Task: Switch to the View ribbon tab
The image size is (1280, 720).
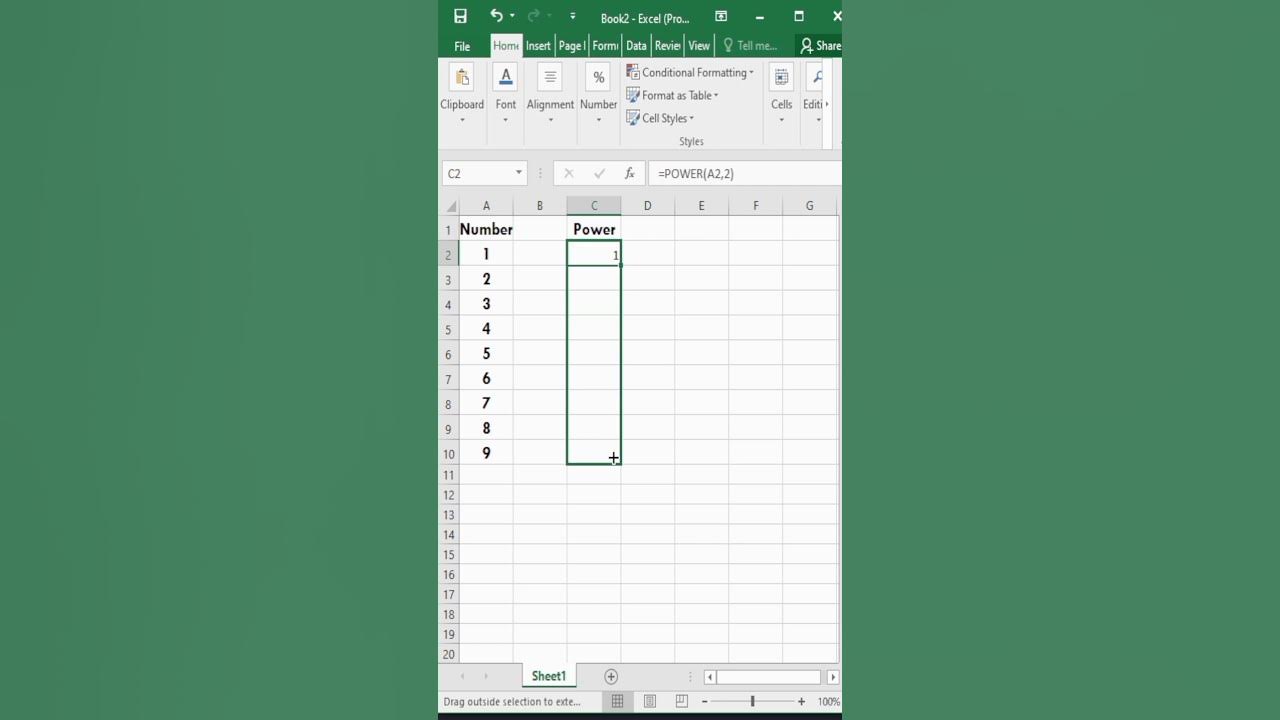Action: click(x=699, y=46)
